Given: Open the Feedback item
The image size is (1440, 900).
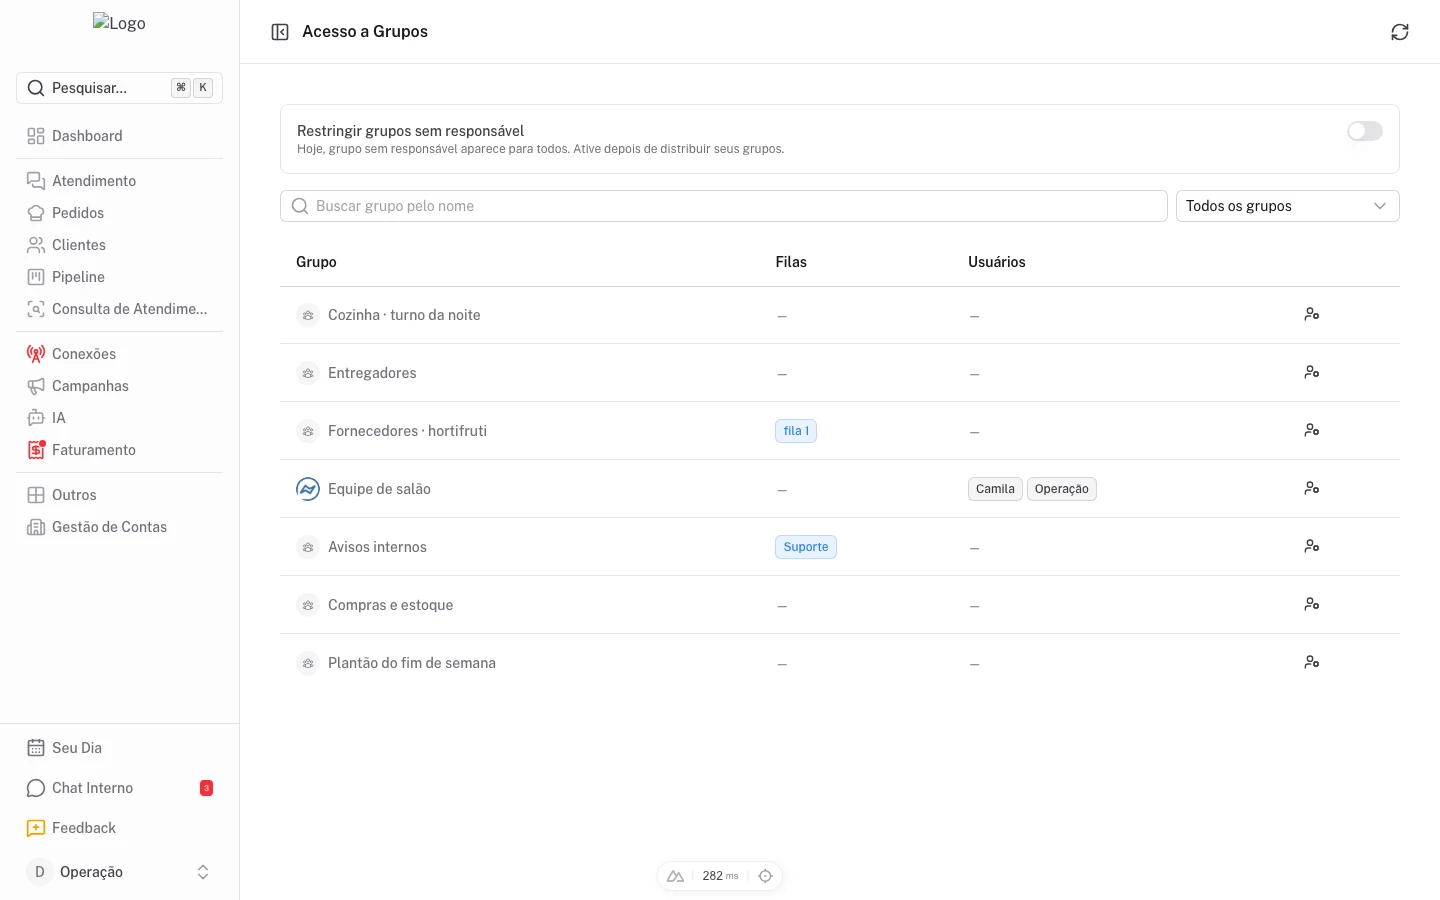Looking at the screenshot, I should [120, 828].
